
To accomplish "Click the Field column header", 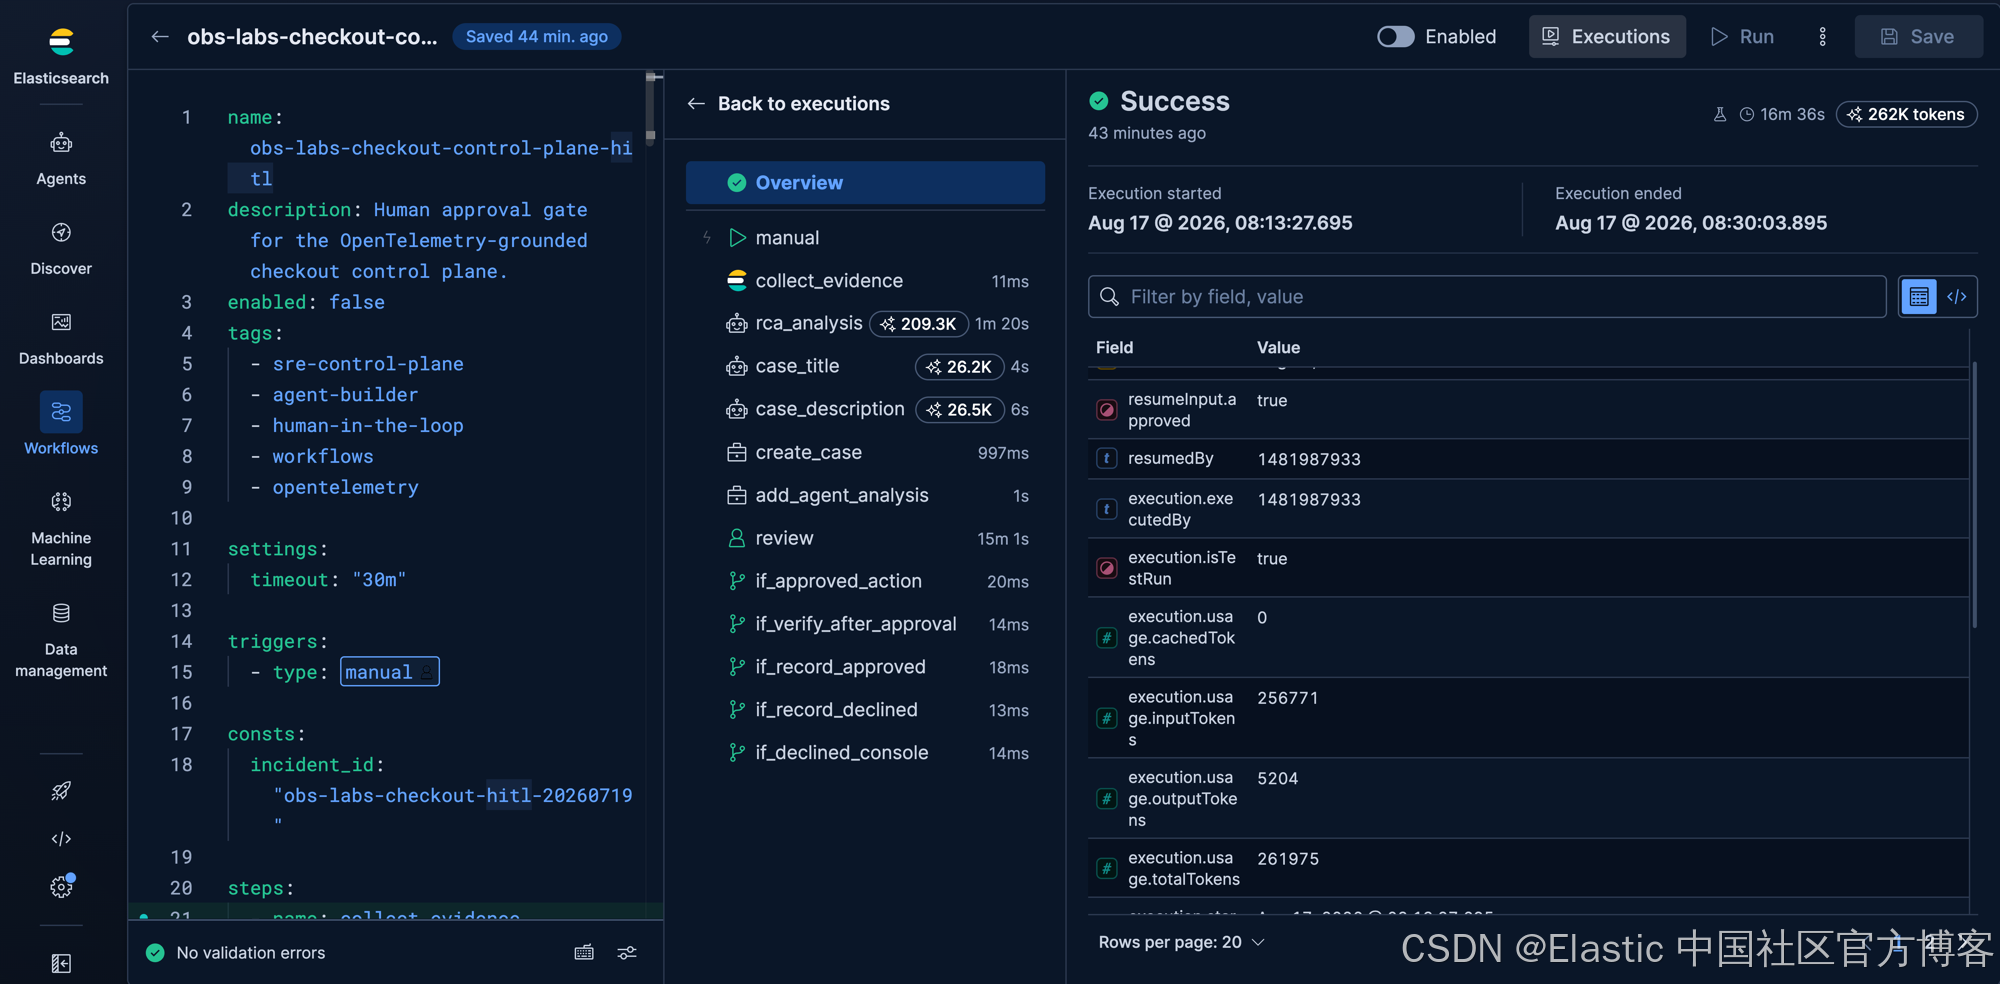I will 1115,348.
